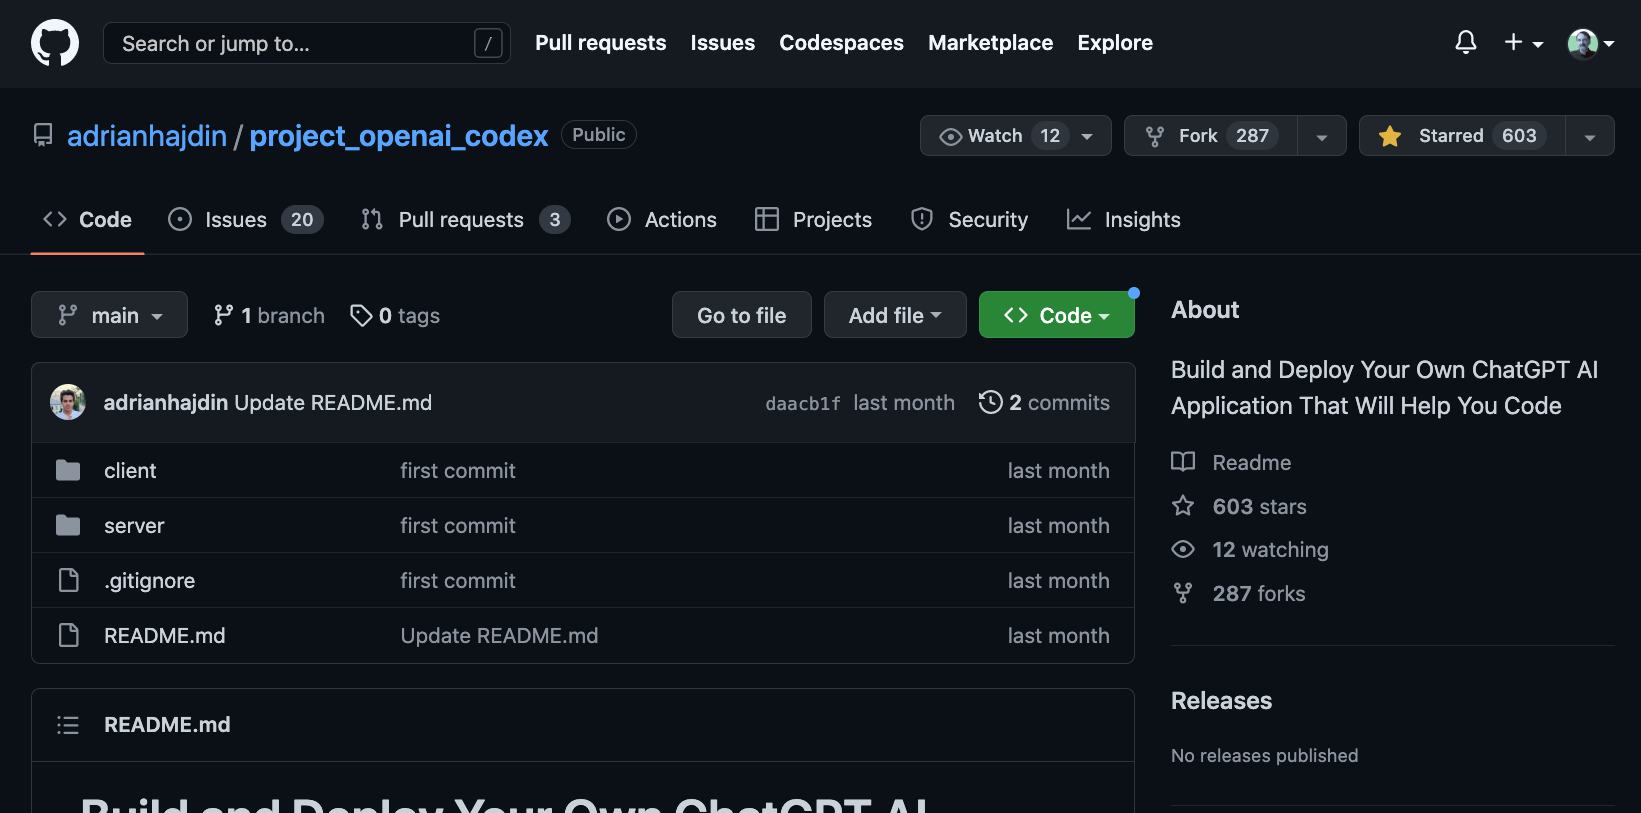
Task: Open first commit message for client
Action: click(x=458, y=471)
